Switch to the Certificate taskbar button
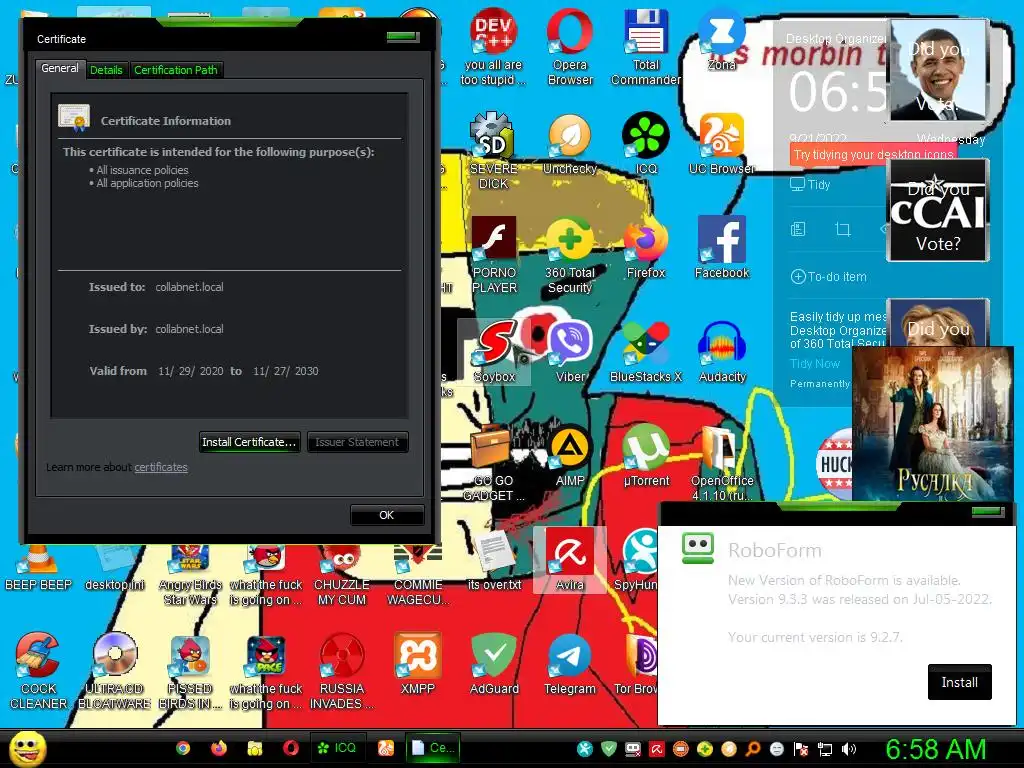Screen dimensions: 1024x768 pyautogui.click(x=433, y=748)
